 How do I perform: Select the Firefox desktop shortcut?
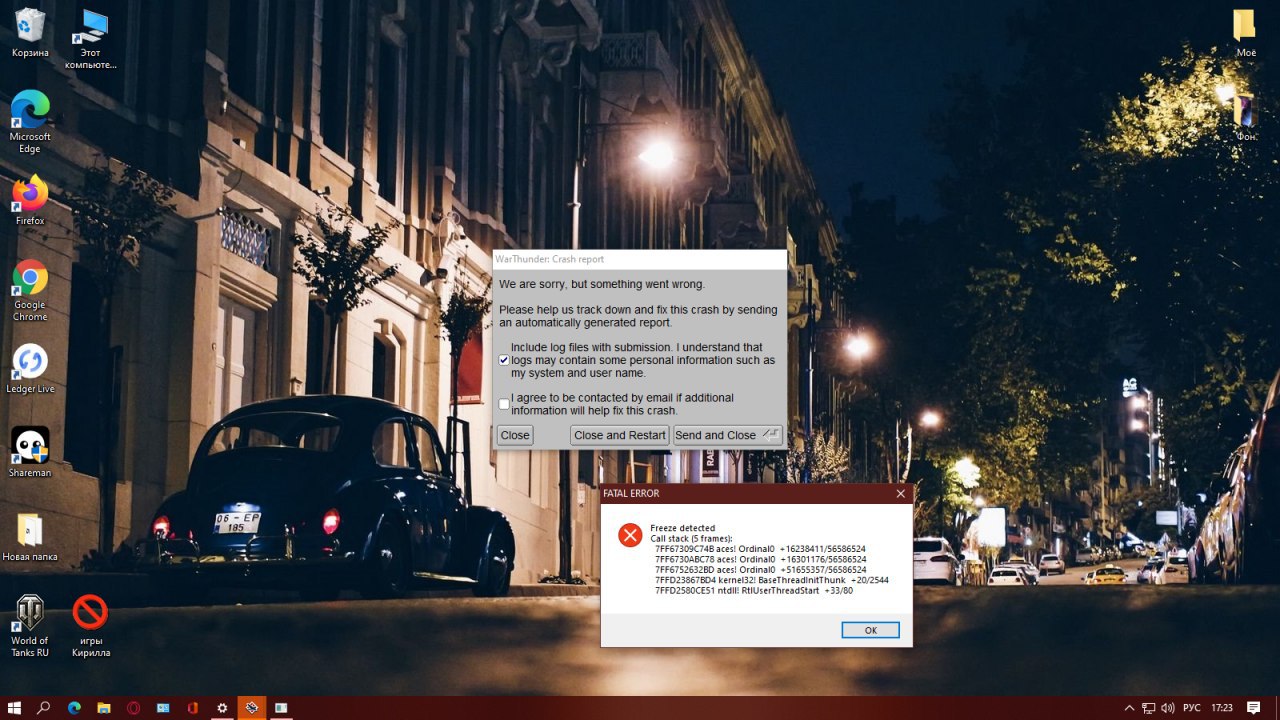click(30, 200)
